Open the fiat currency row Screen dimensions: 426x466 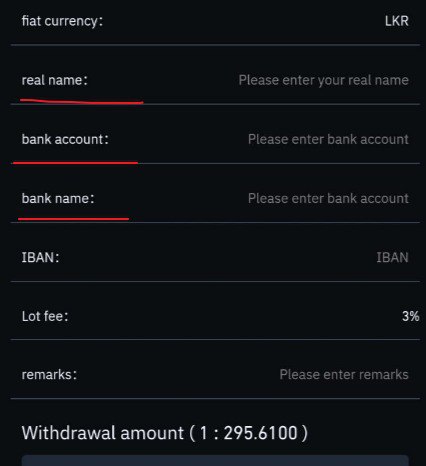click(215, 21)
